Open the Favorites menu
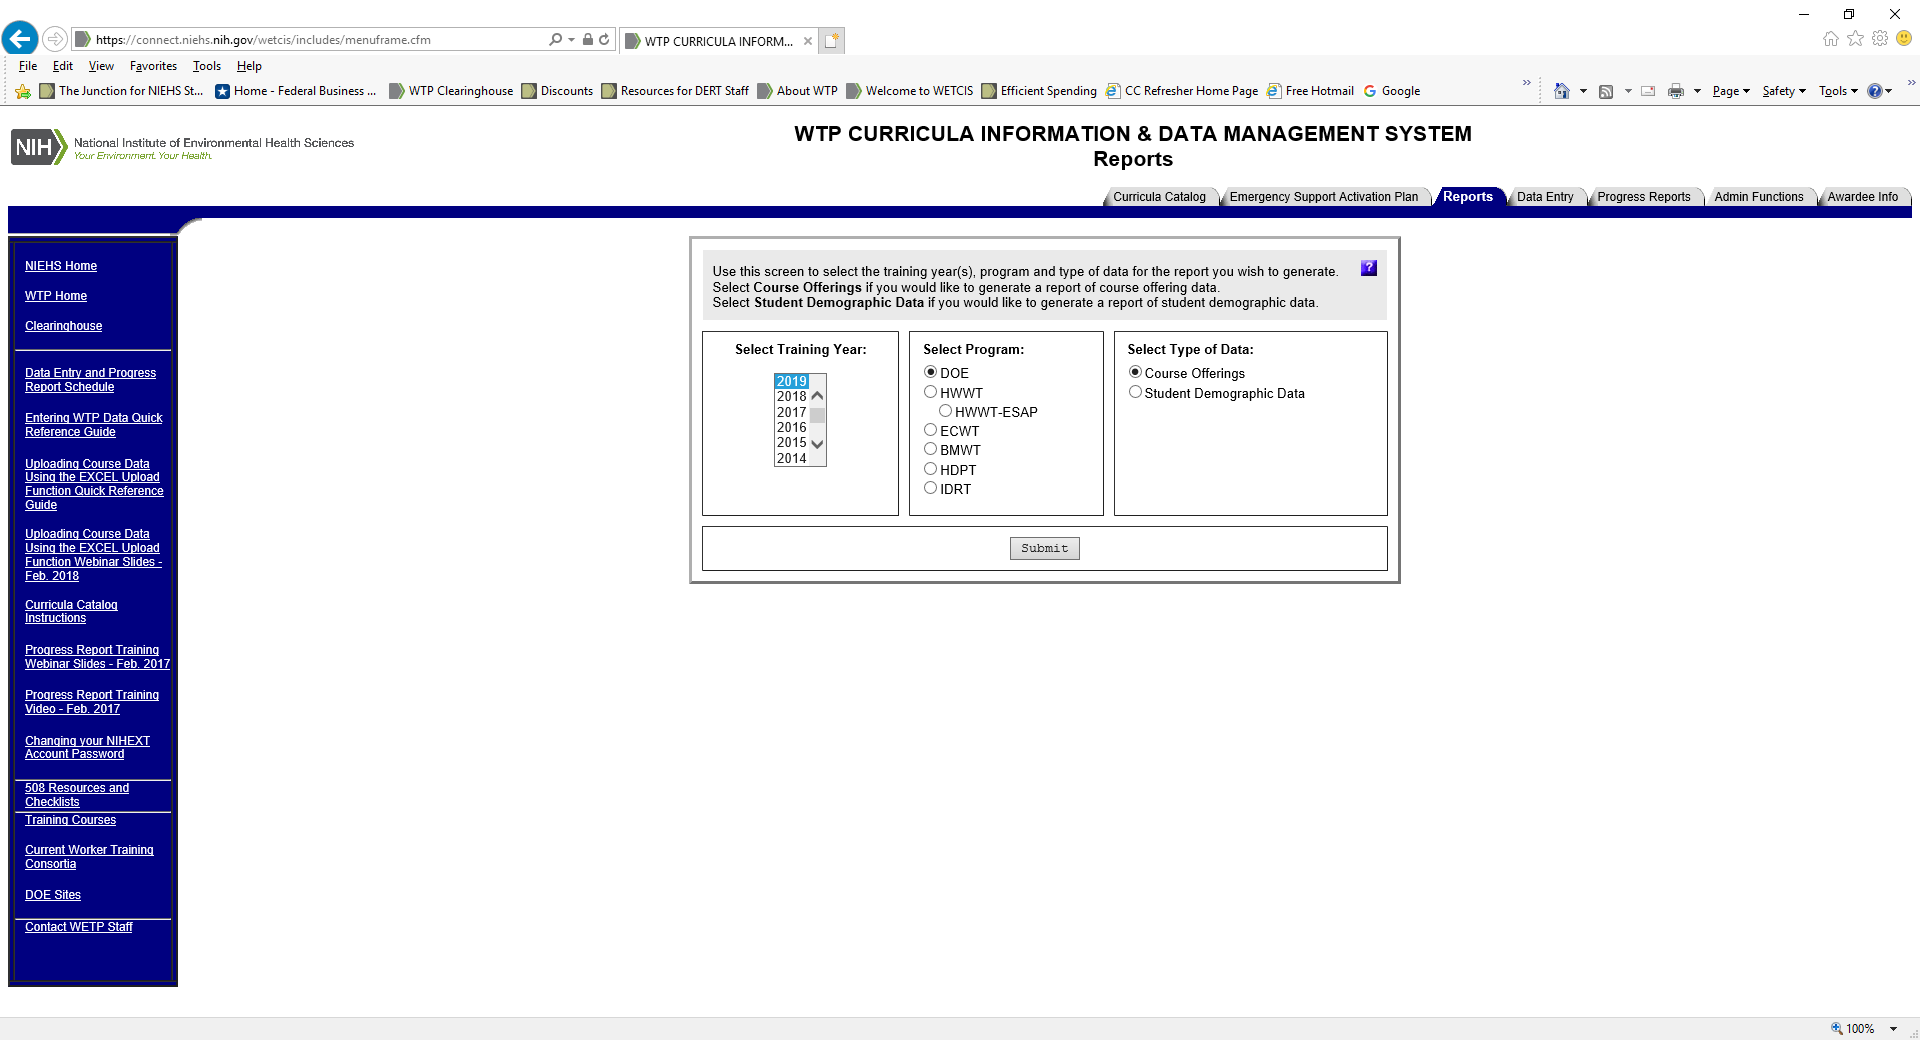The image size is (1920, 1040). tap(153, 66)
